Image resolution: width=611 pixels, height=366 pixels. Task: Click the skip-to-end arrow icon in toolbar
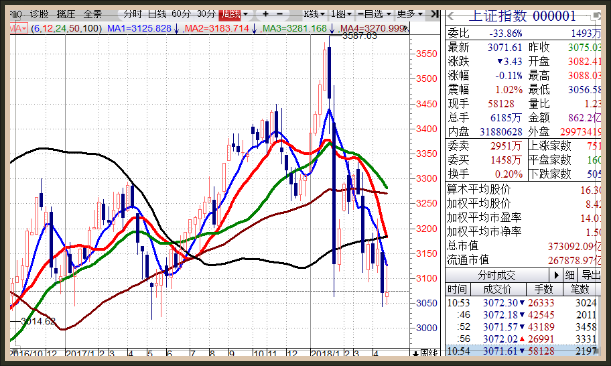click(x=434, y=14)
